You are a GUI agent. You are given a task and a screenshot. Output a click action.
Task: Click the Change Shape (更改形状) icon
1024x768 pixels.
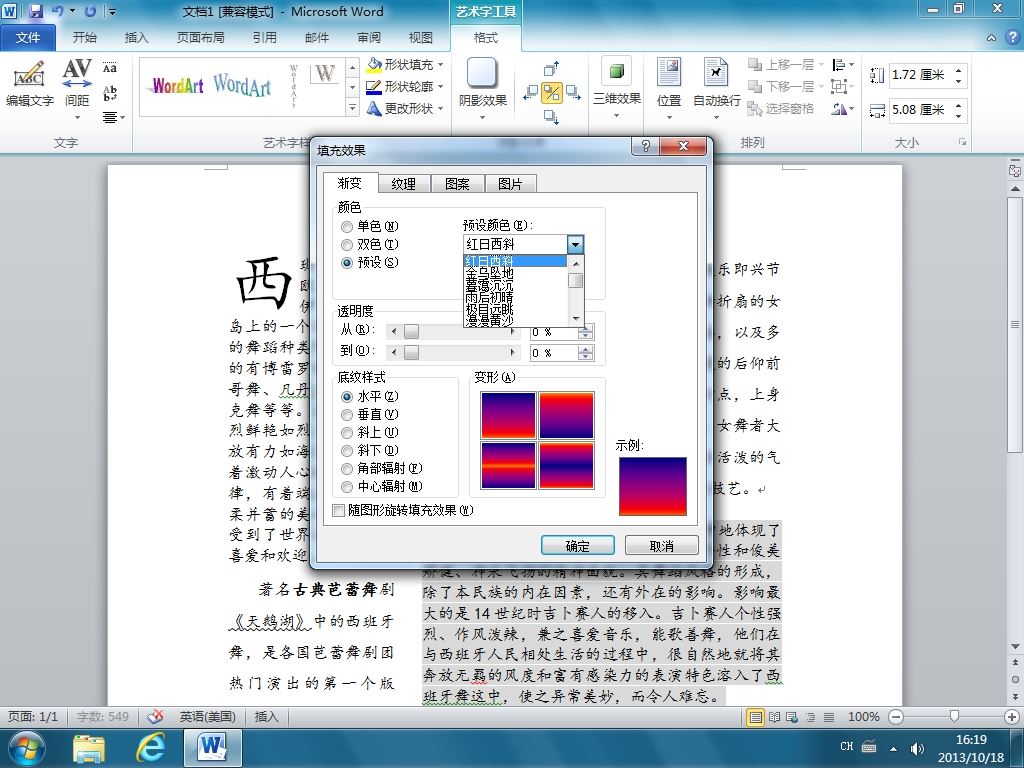click(374, 108)
